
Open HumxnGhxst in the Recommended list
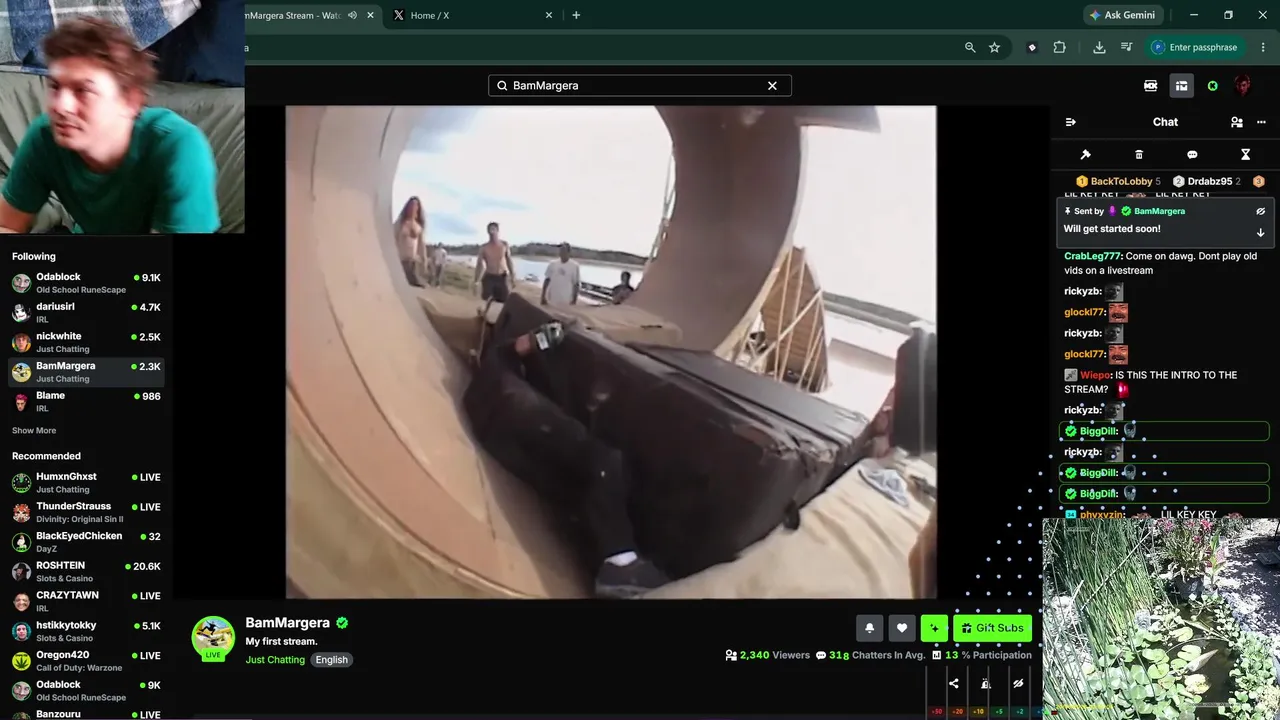tap(86, 483)
